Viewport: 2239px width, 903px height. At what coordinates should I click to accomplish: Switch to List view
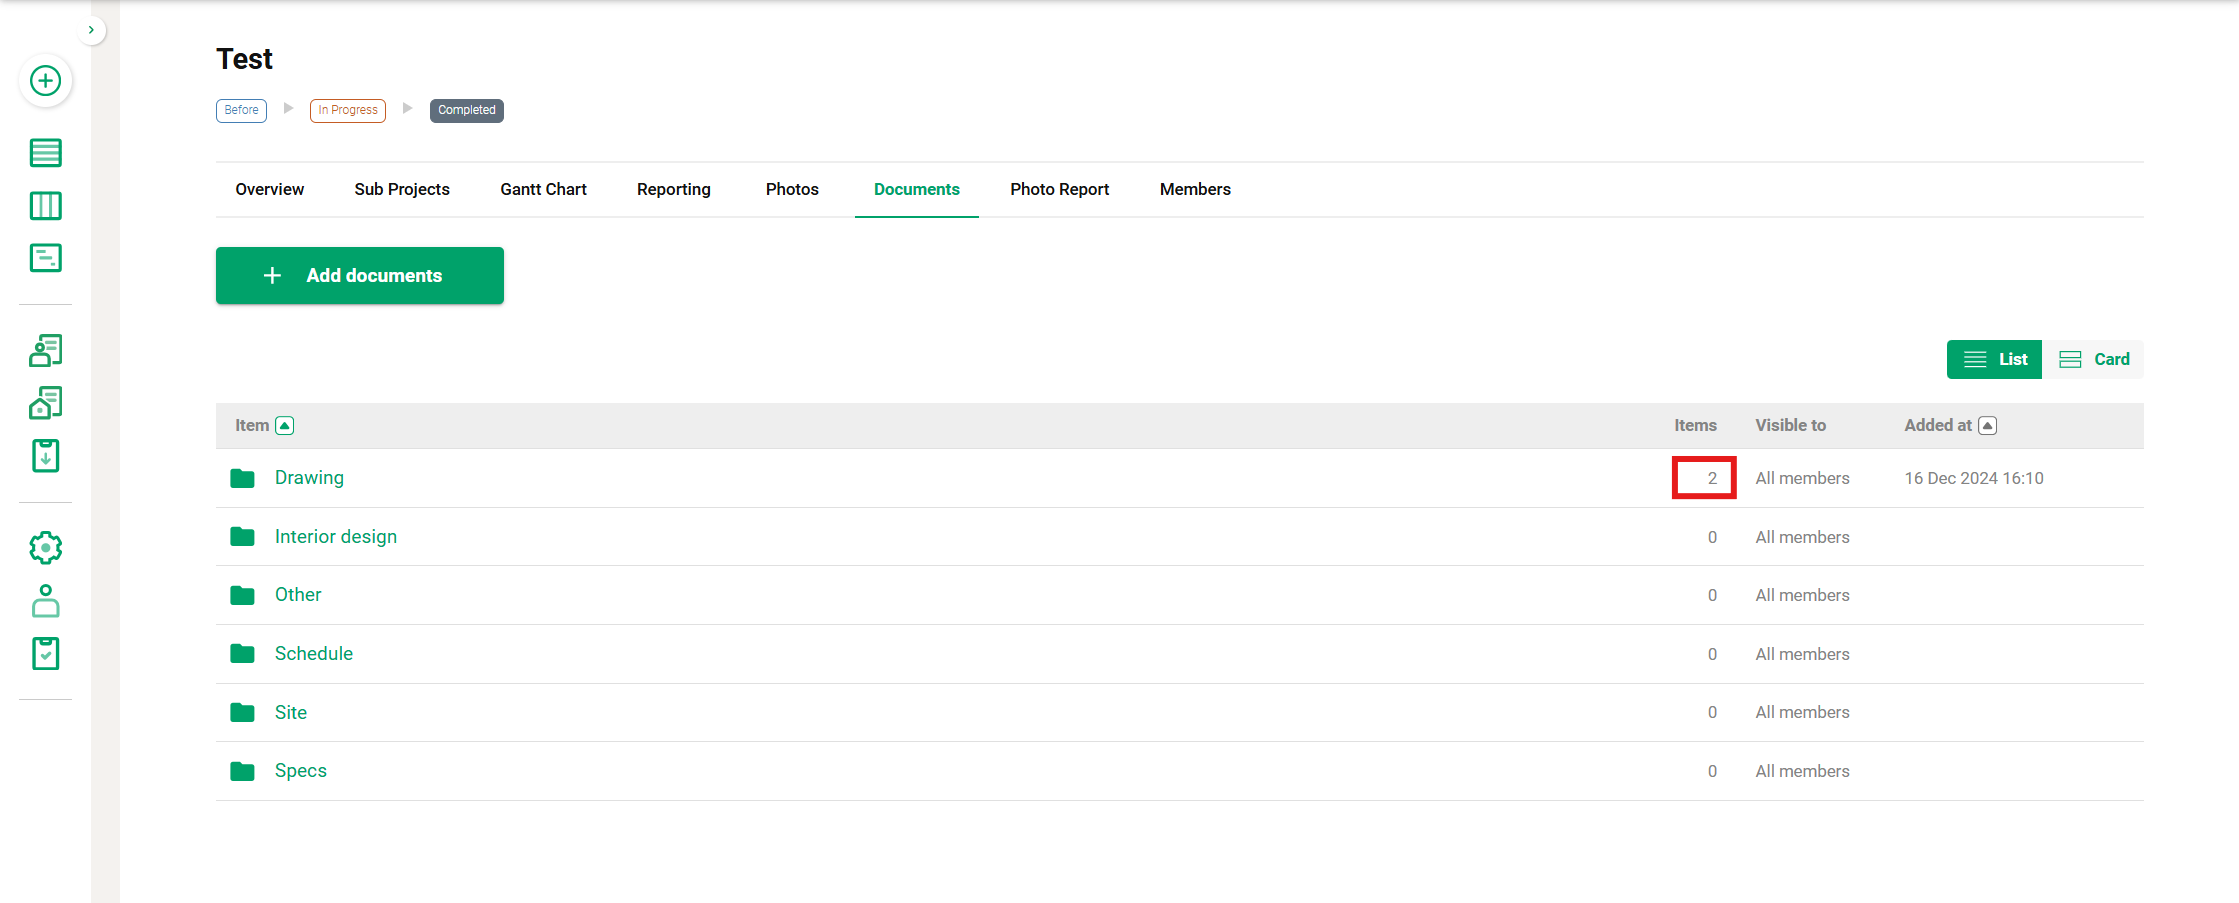point(1994,360)
